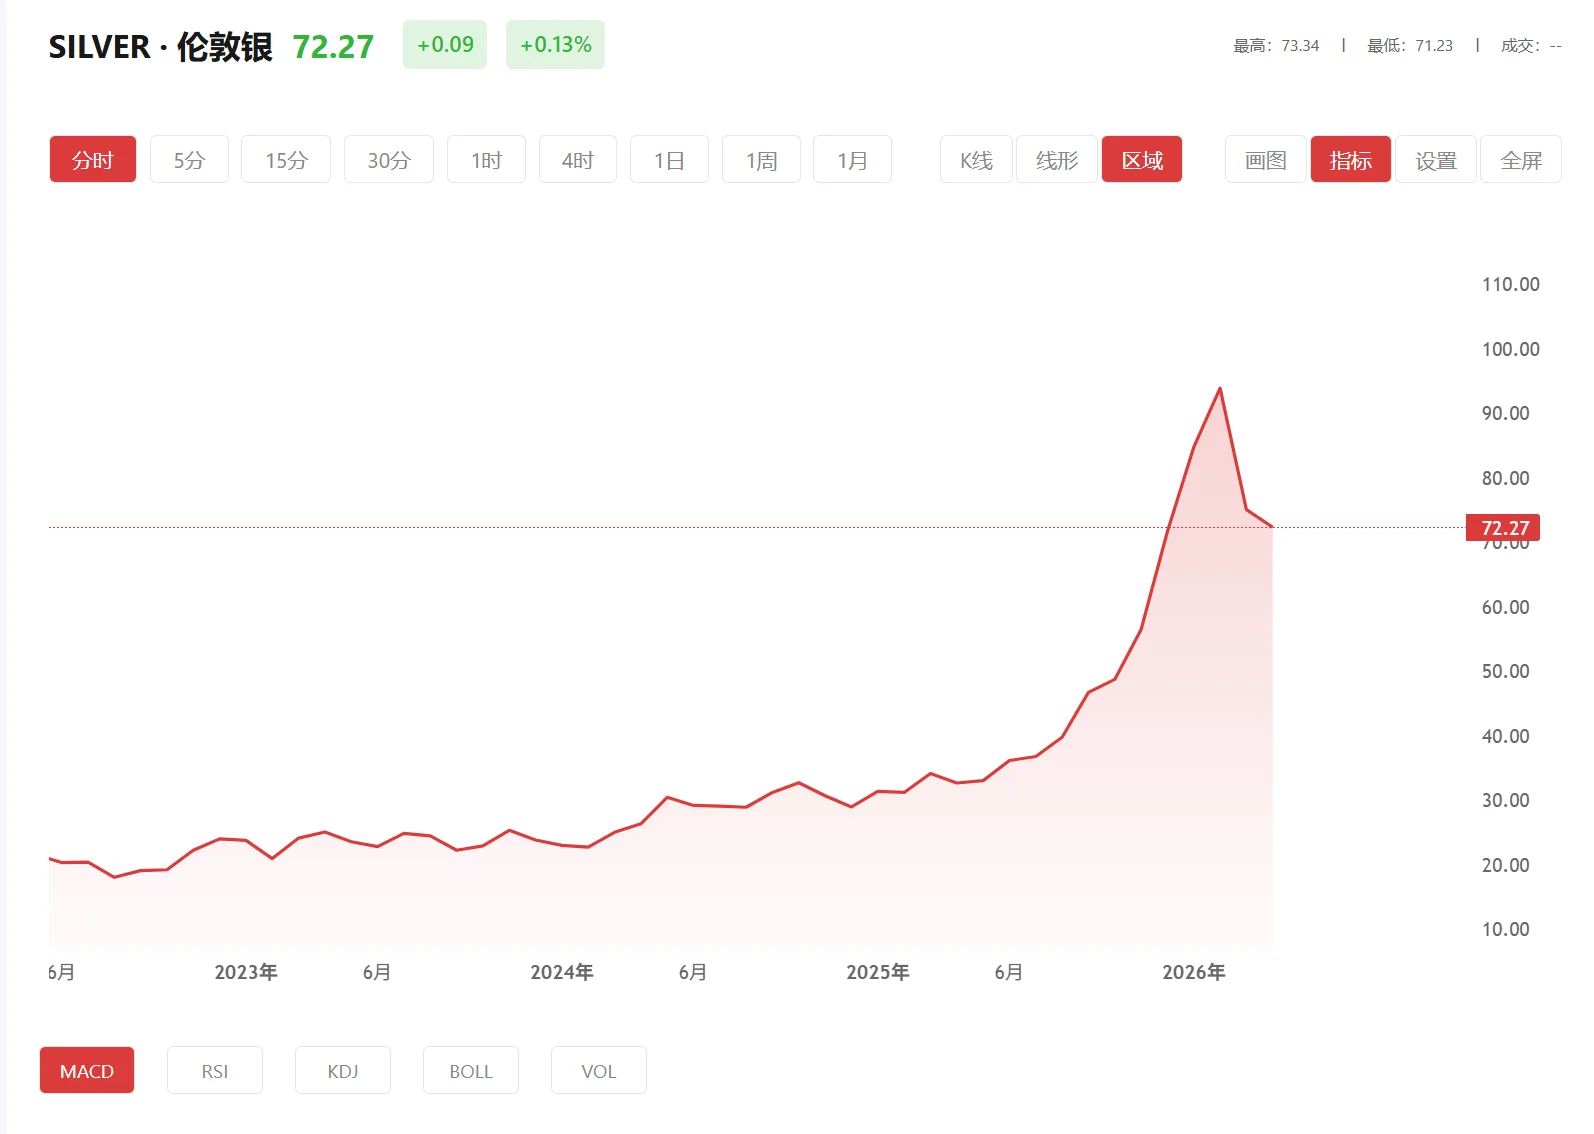Switch to the 1周 weekly view
1594x1134 pixels.
[x=761, y=160]
